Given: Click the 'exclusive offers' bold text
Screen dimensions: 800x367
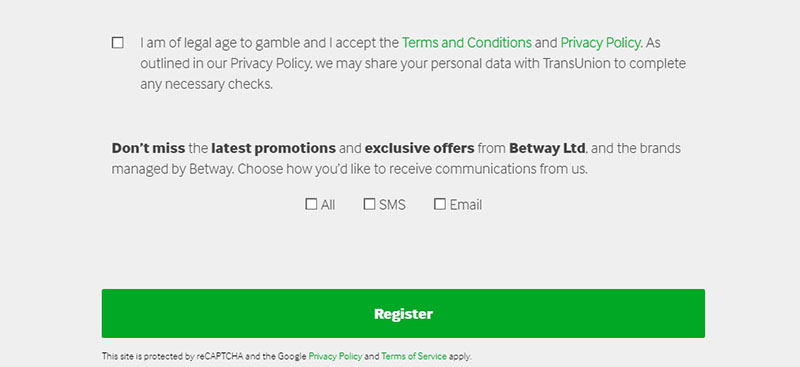Looking at the screenshot, I should (419, 149).
